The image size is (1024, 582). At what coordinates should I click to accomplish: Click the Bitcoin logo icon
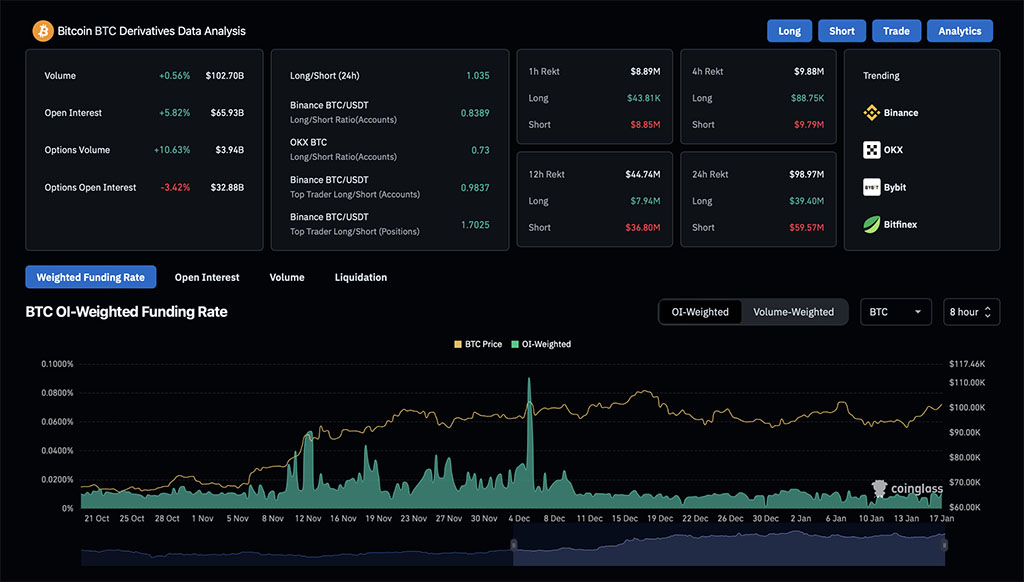[42, 31]
